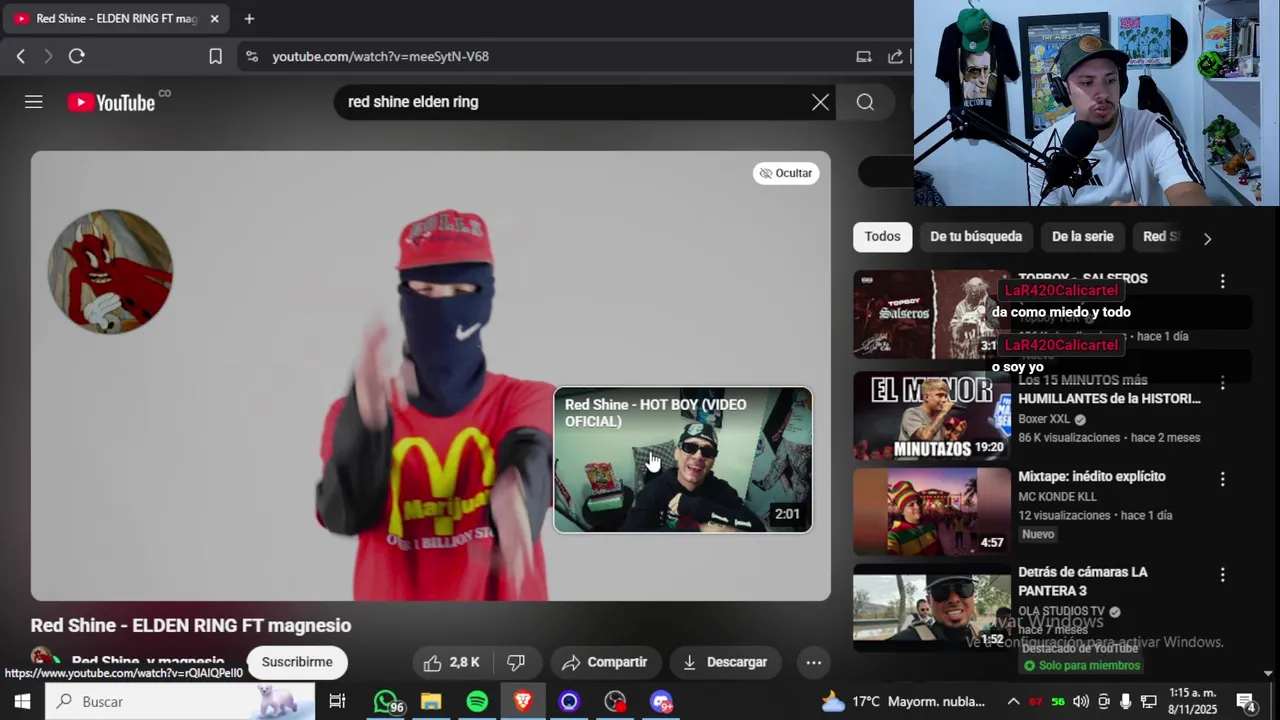The height and width of the screenshot is (720, 1280).
Task: Clear the YouTube search text with X
Action: 820,102
